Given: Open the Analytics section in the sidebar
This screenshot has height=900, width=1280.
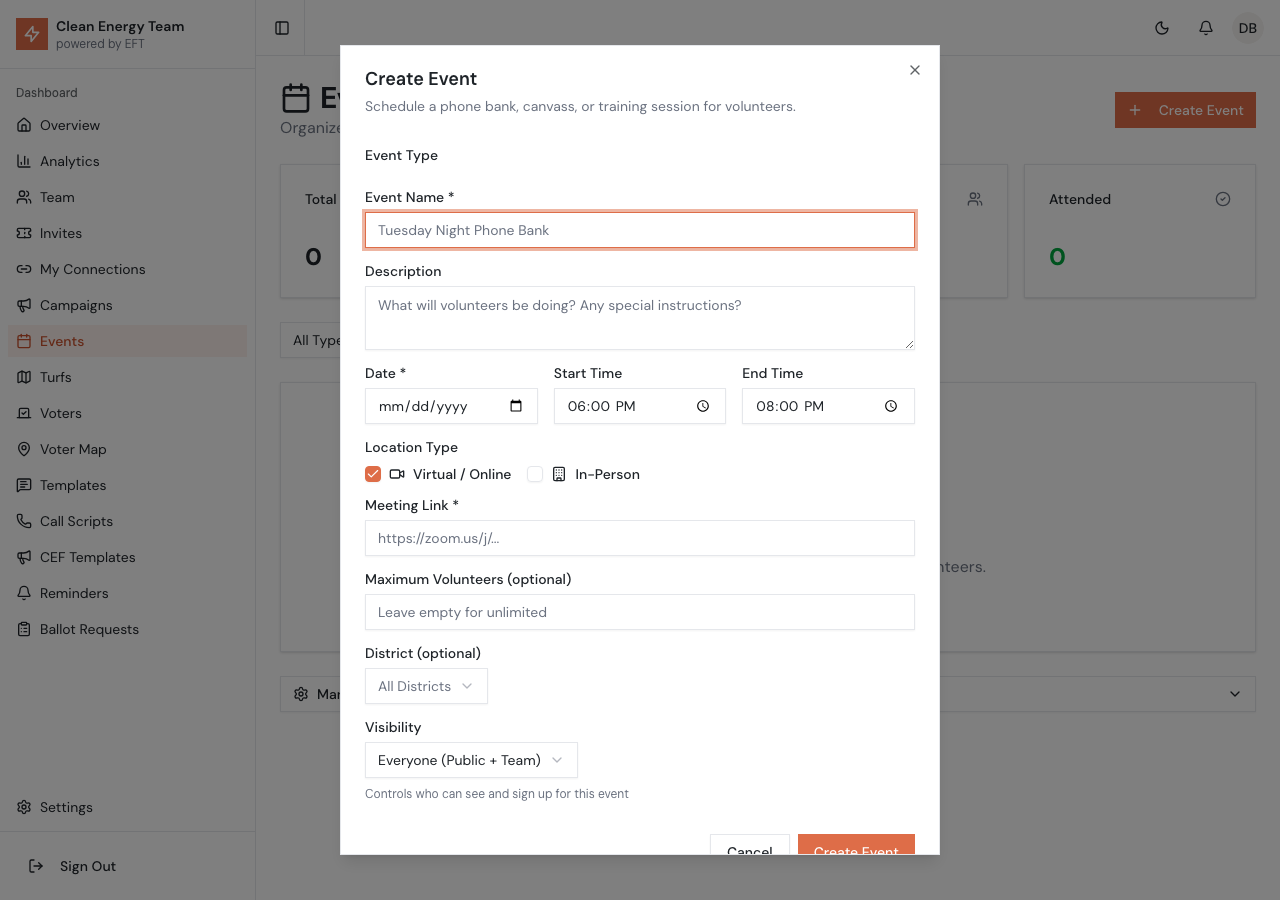Looking at the screenshot, I should coord(70,160).
